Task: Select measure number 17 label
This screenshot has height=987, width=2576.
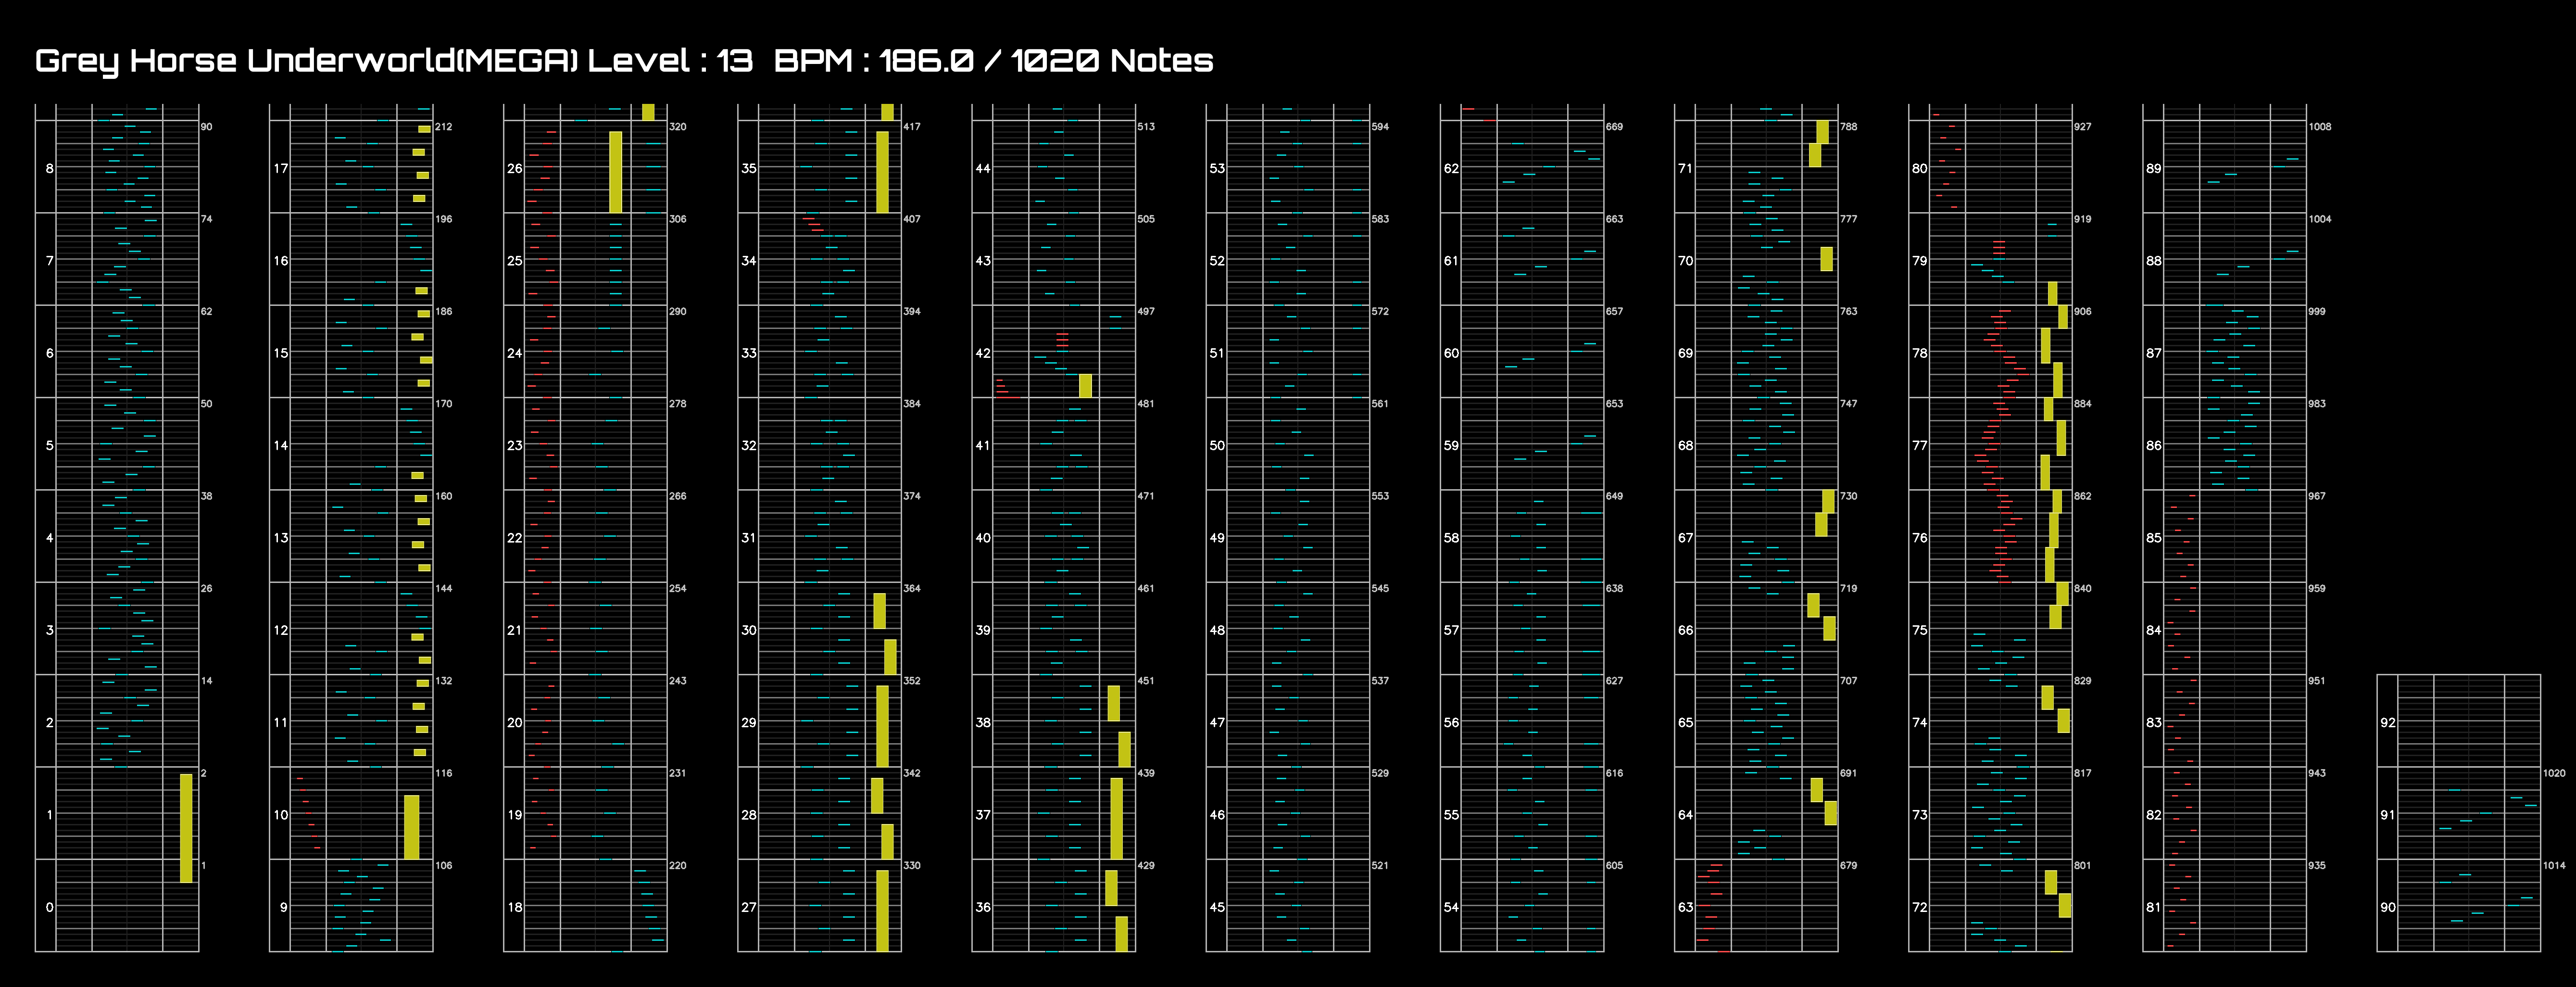Action: click(281, 168)
